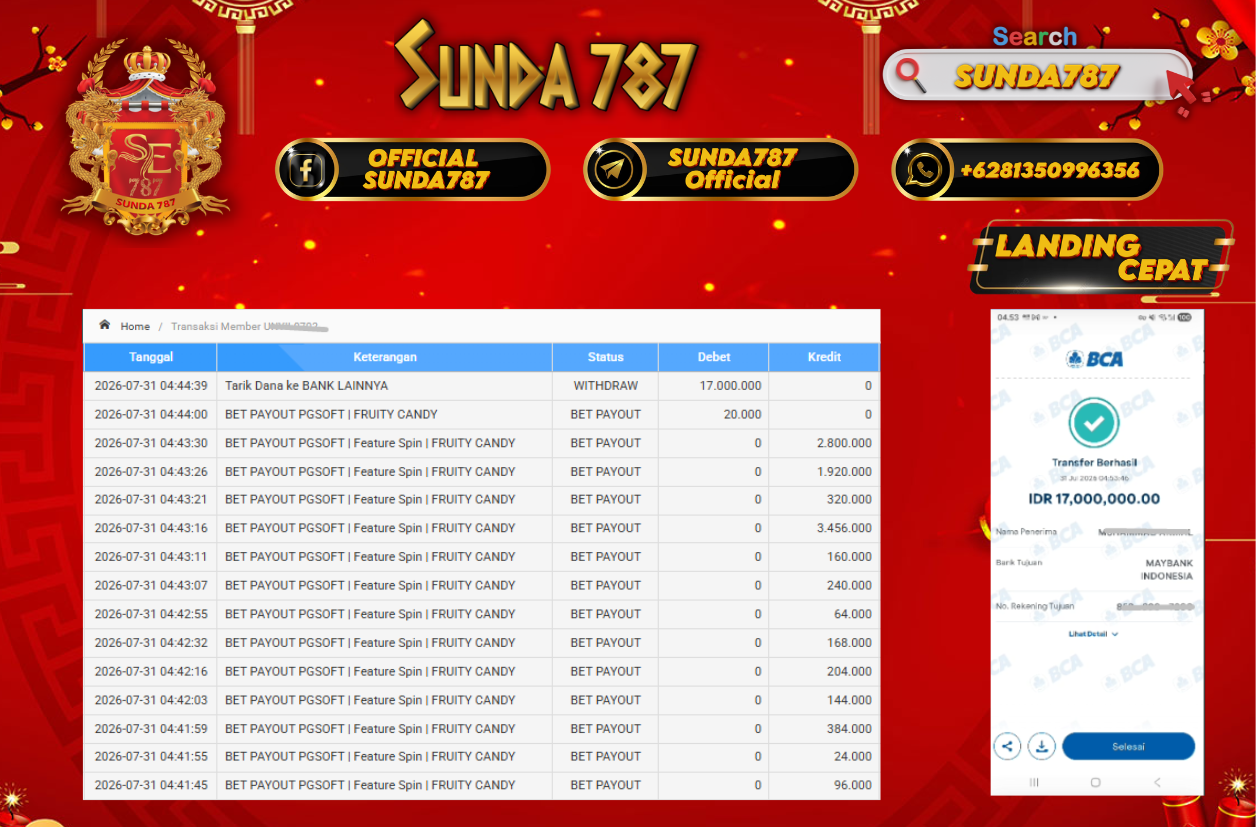Tap the Android back navigation arrow
The image size is (1256, 827).
[x=1158, y=782]
